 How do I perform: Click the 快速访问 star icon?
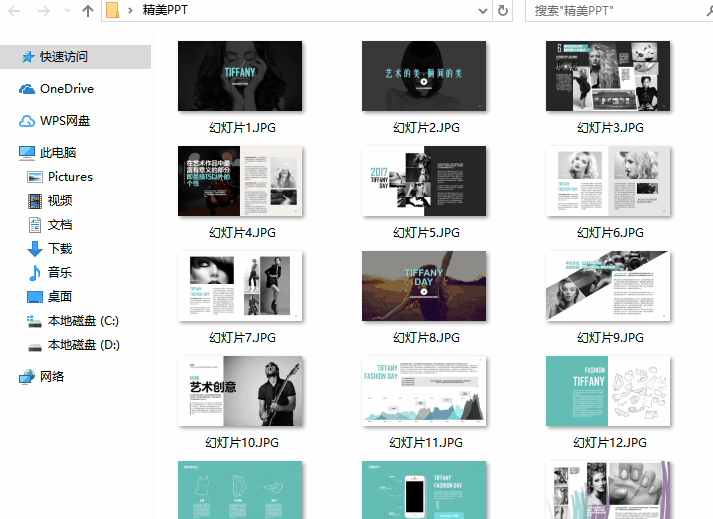[28, 57]
